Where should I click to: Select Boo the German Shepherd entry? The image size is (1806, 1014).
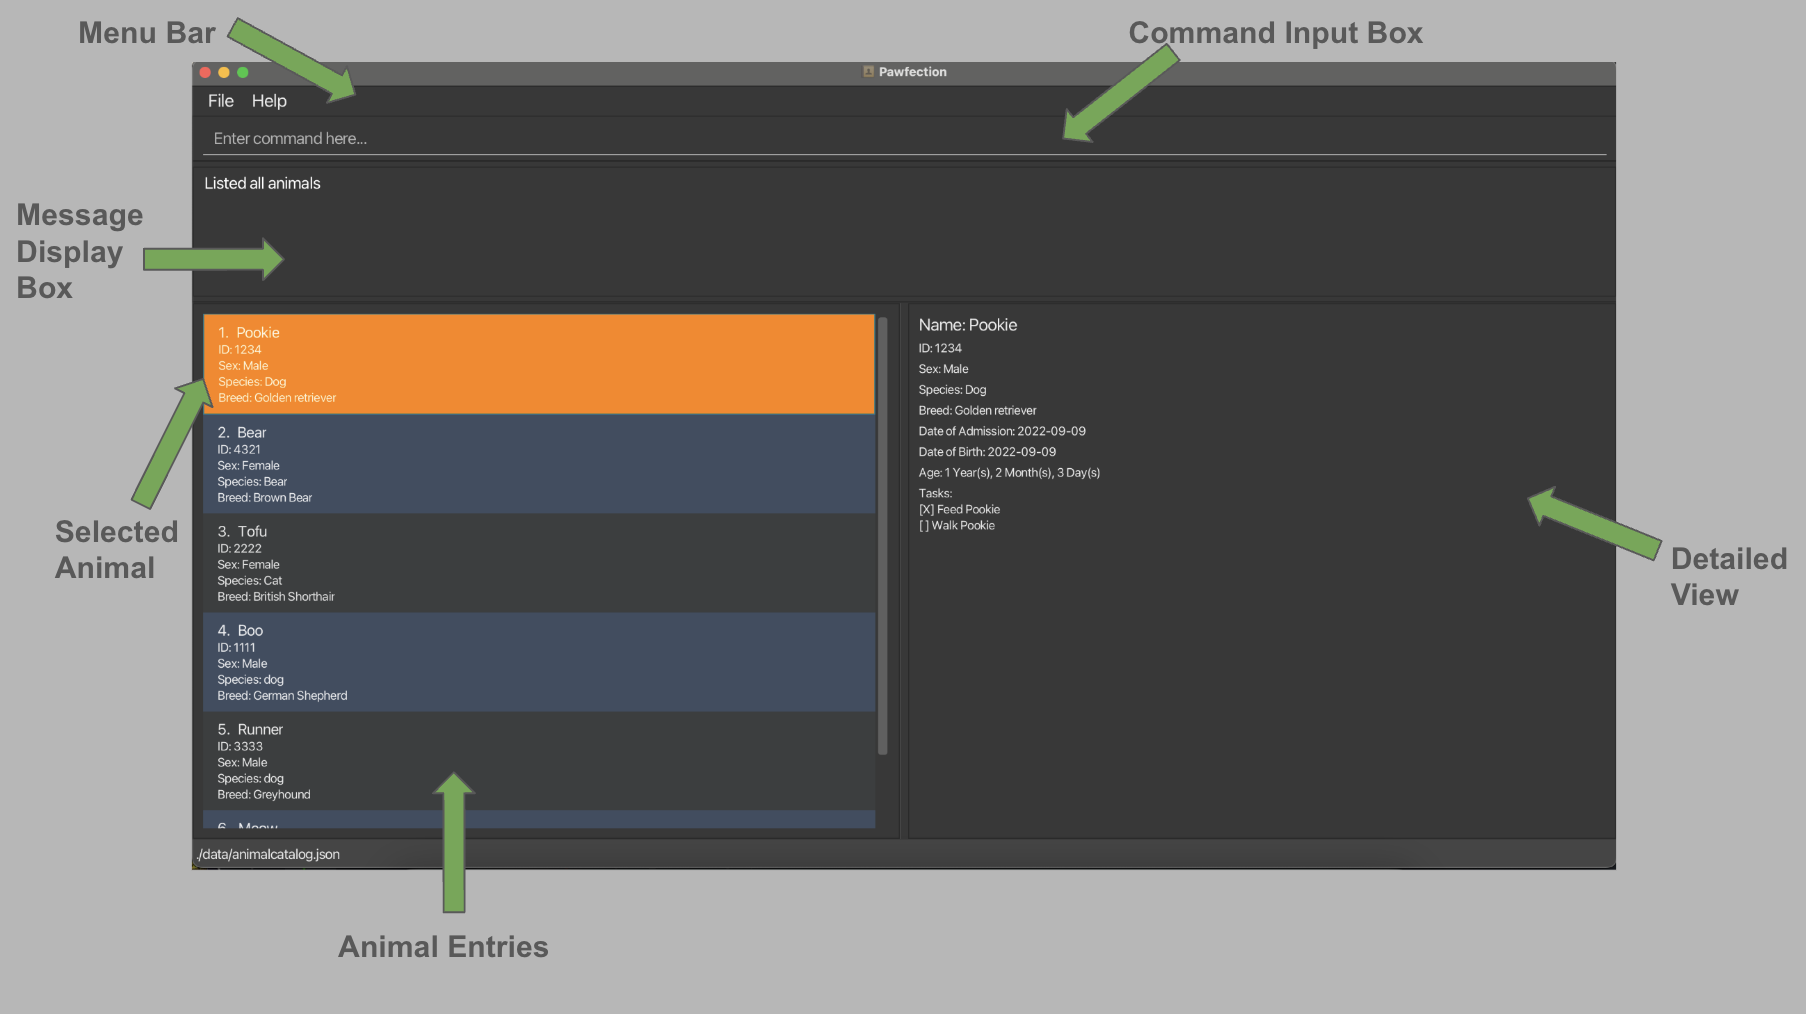click(x=538, y=662)
